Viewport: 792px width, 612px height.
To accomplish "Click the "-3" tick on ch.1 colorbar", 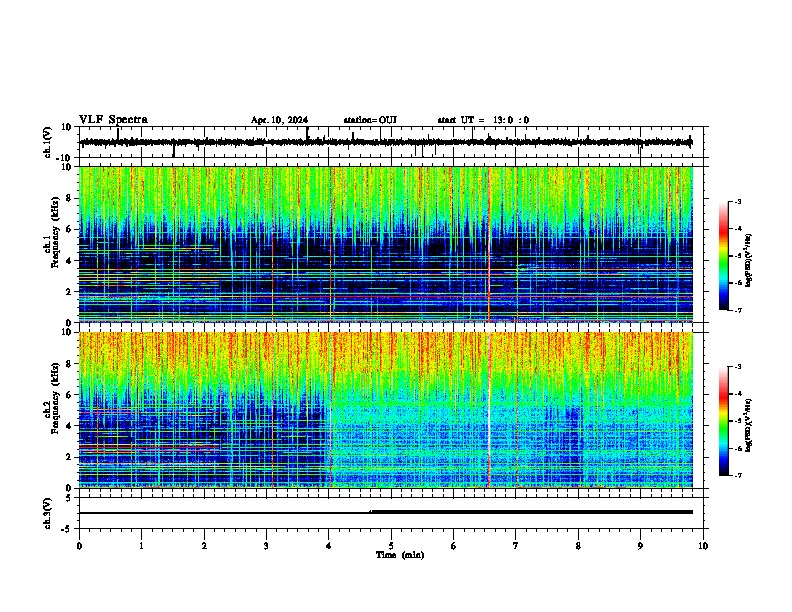I will (737, 201).
